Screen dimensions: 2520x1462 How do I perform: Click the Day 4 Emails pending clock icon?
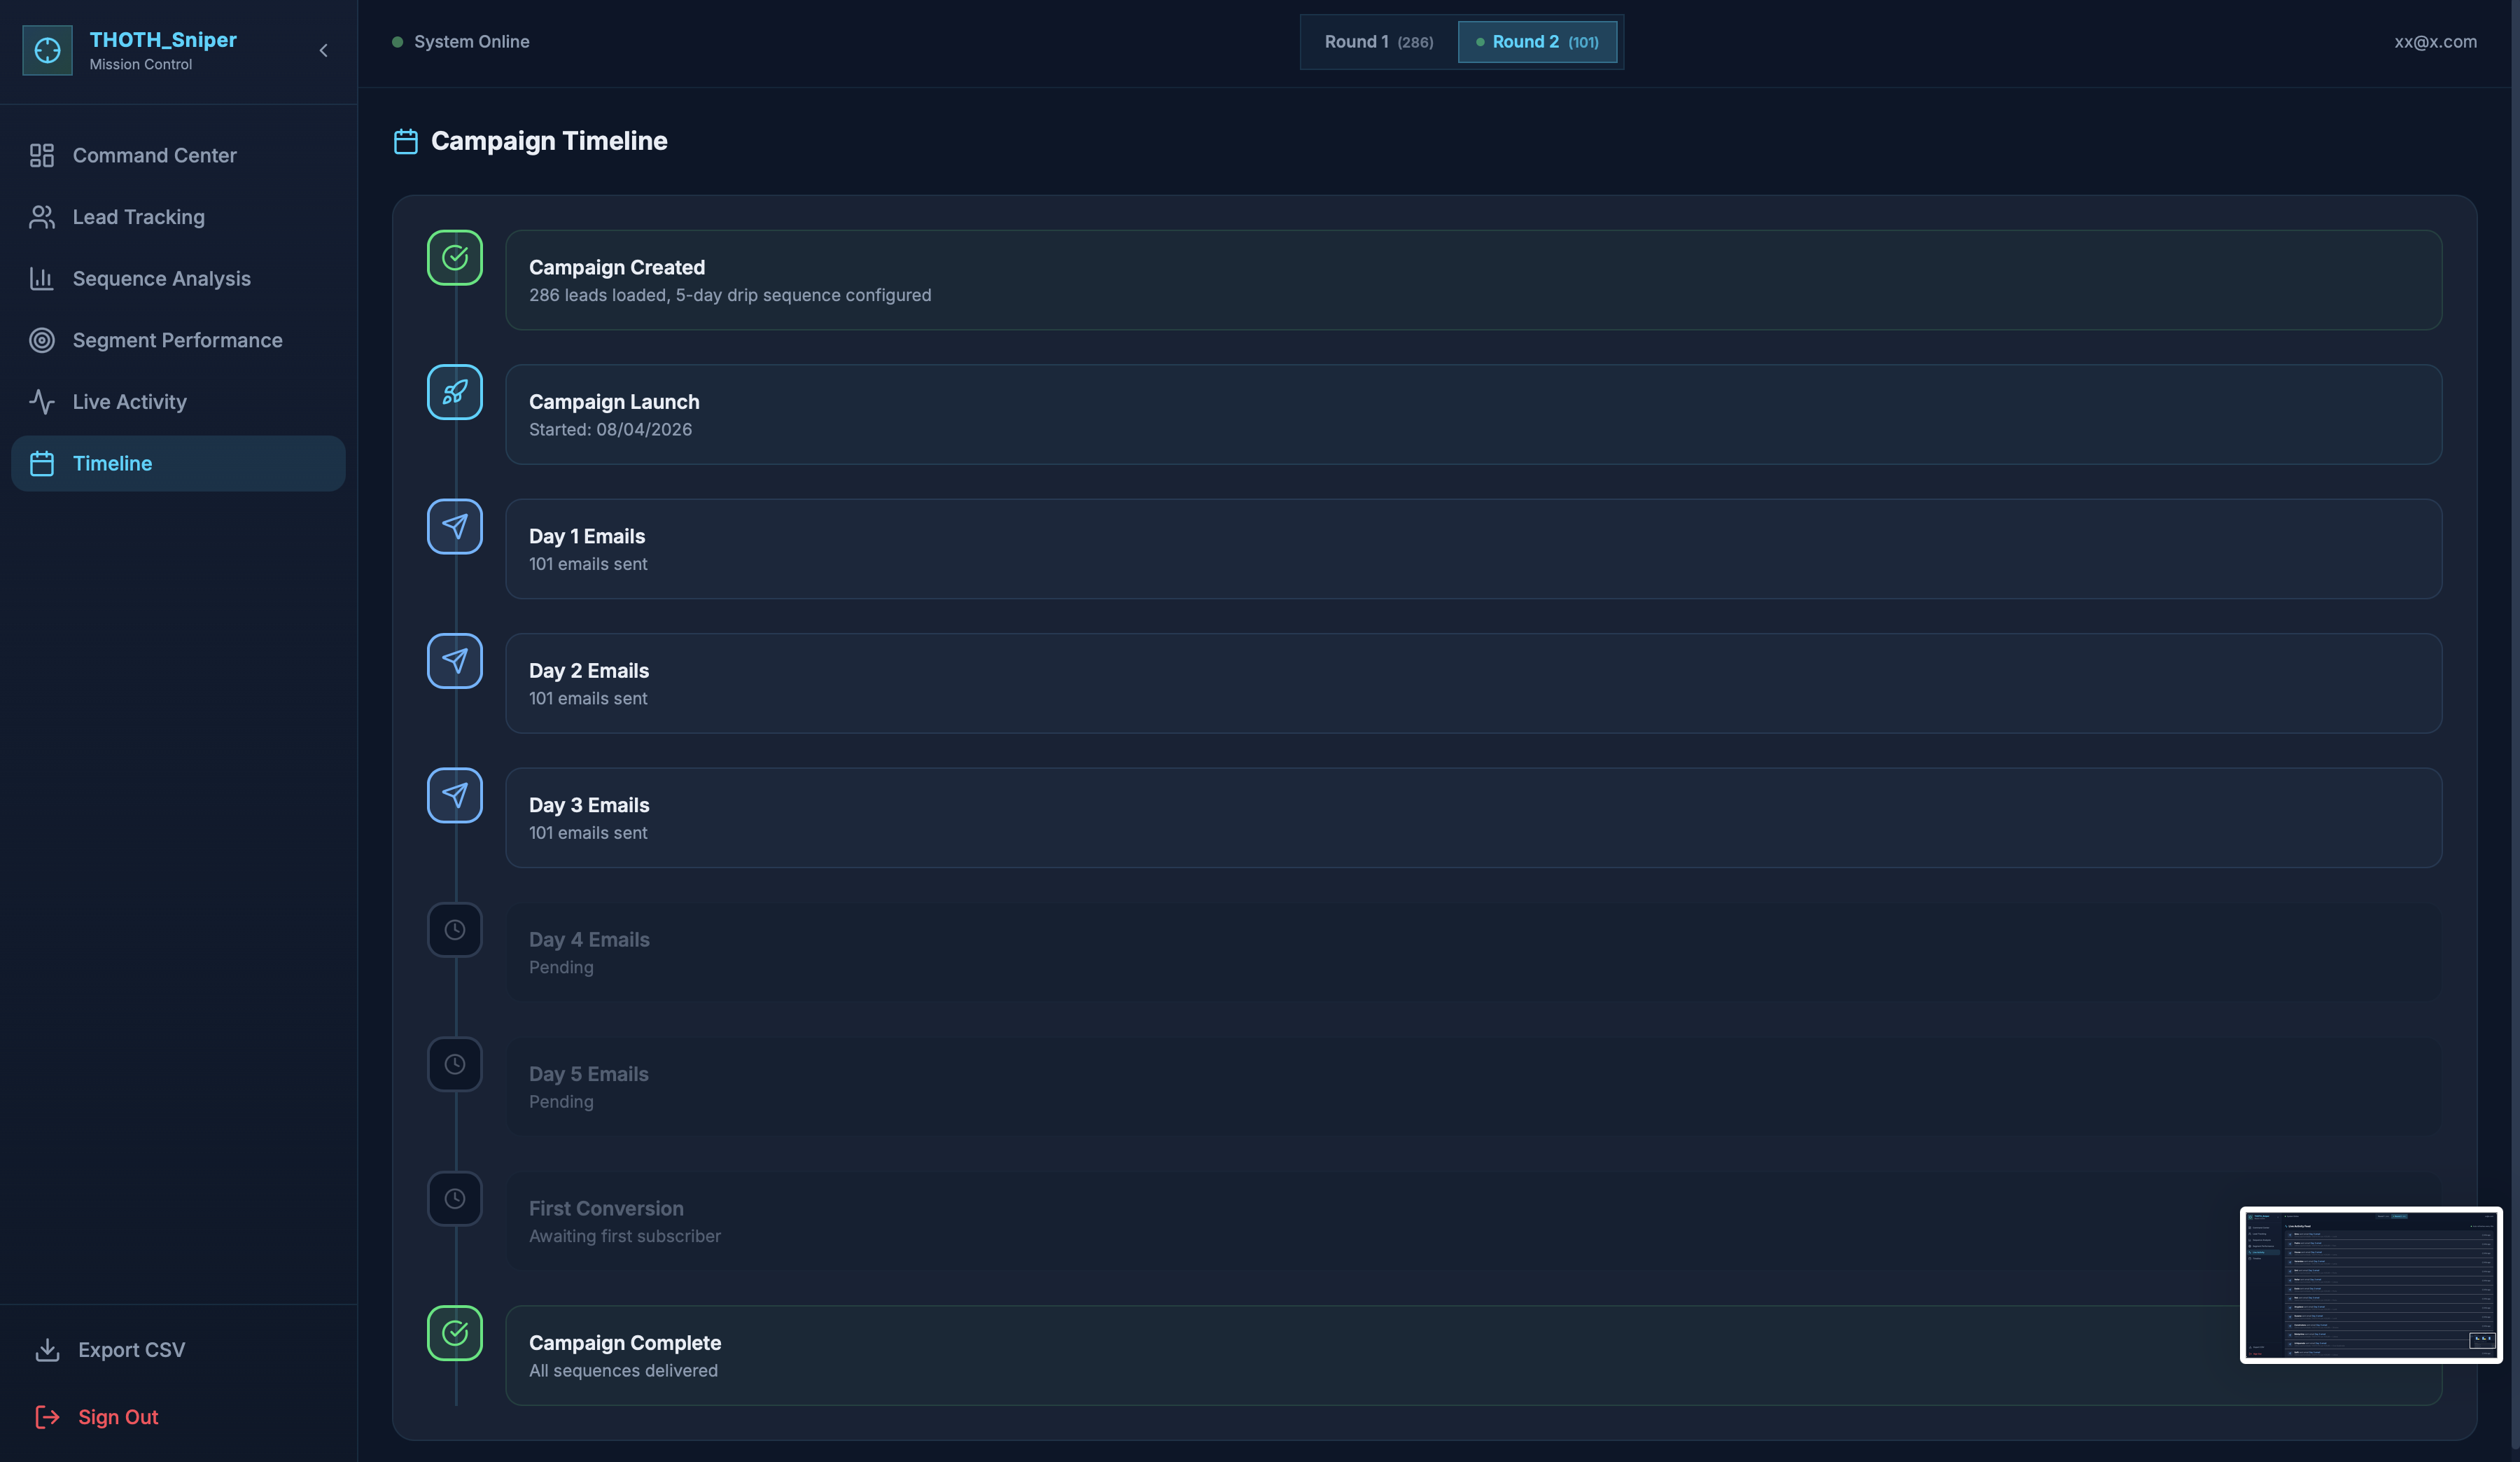pyautogui.click(x=455, y=930)
